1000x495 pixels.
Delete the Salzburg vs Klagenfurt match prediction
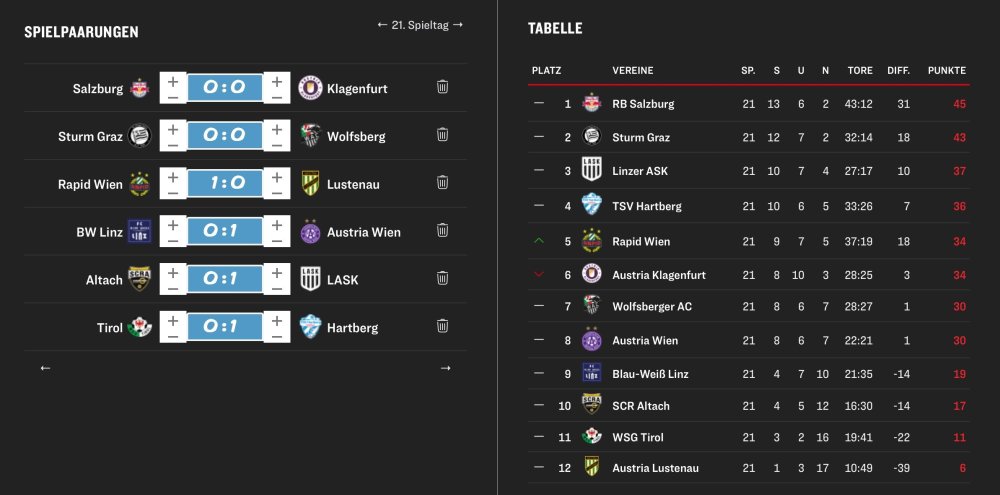click(x=442, y=87)
